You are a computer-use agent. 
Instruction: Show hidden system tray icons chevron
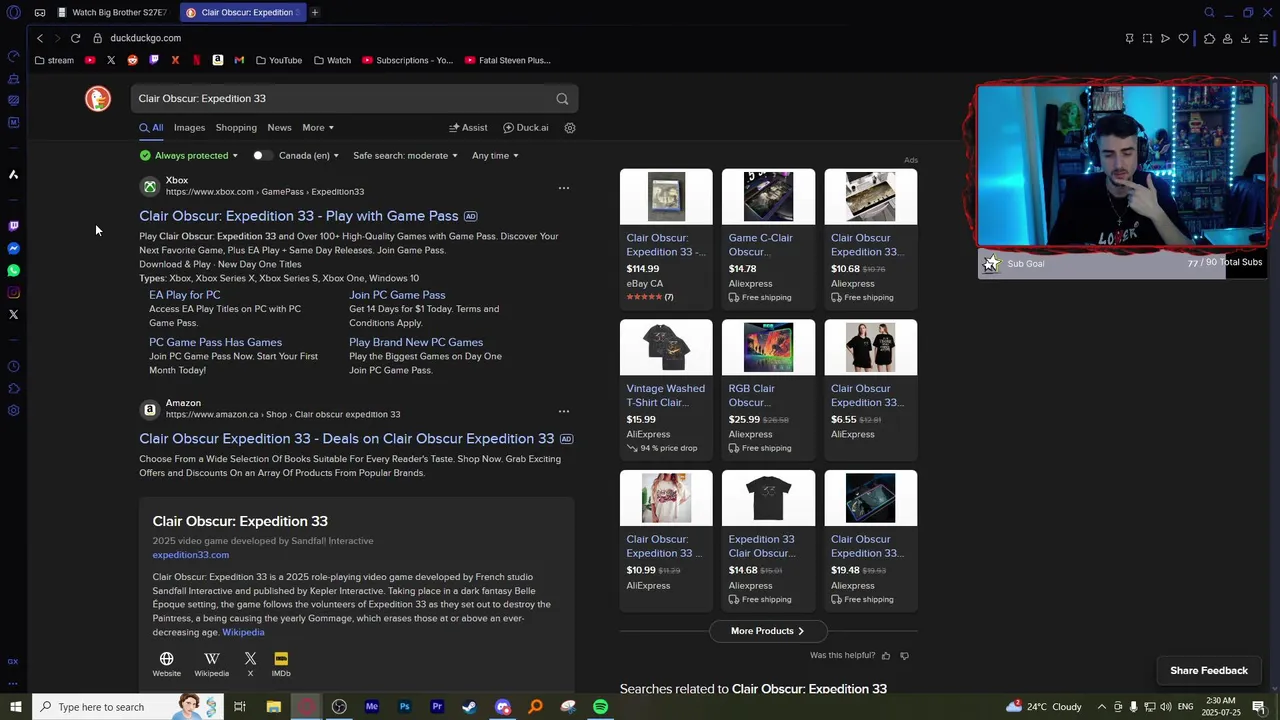point(1101,707)
